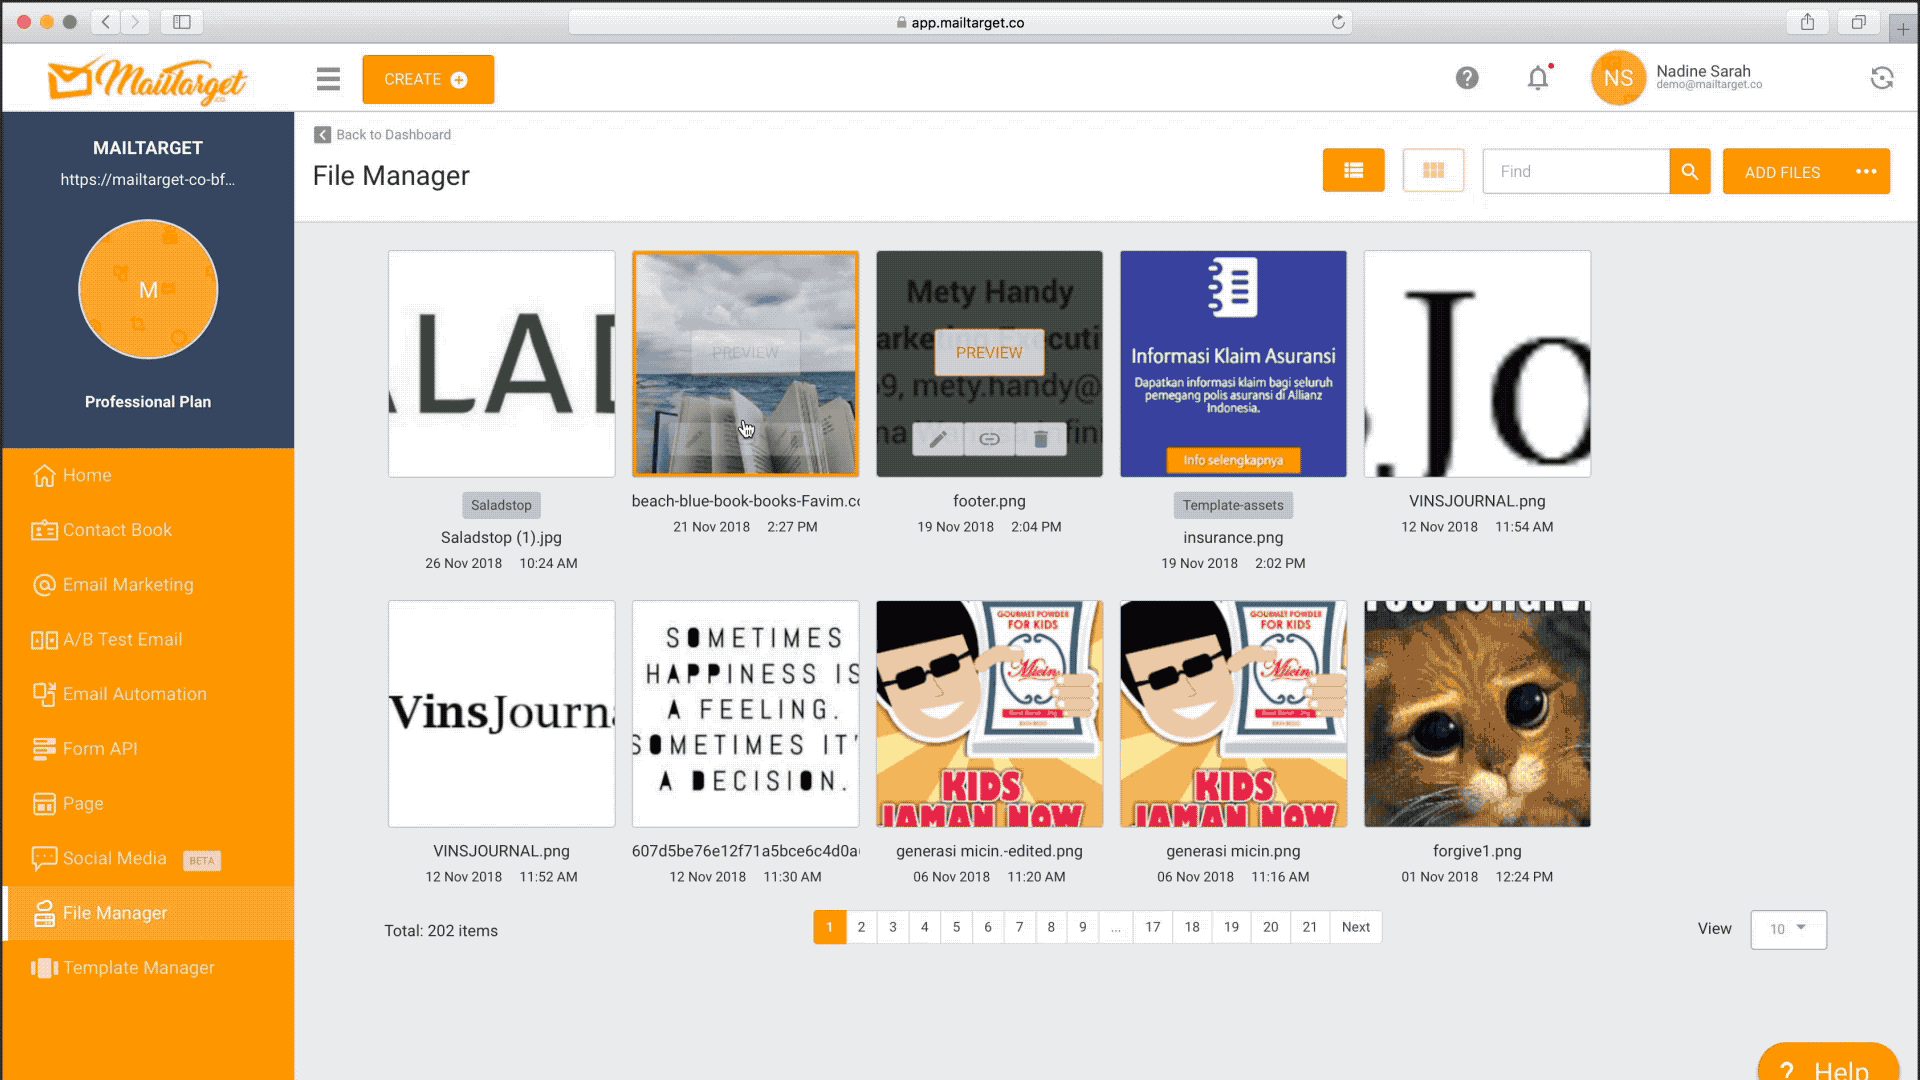Open the ADD FILES more options dots

coord(1865,172)
